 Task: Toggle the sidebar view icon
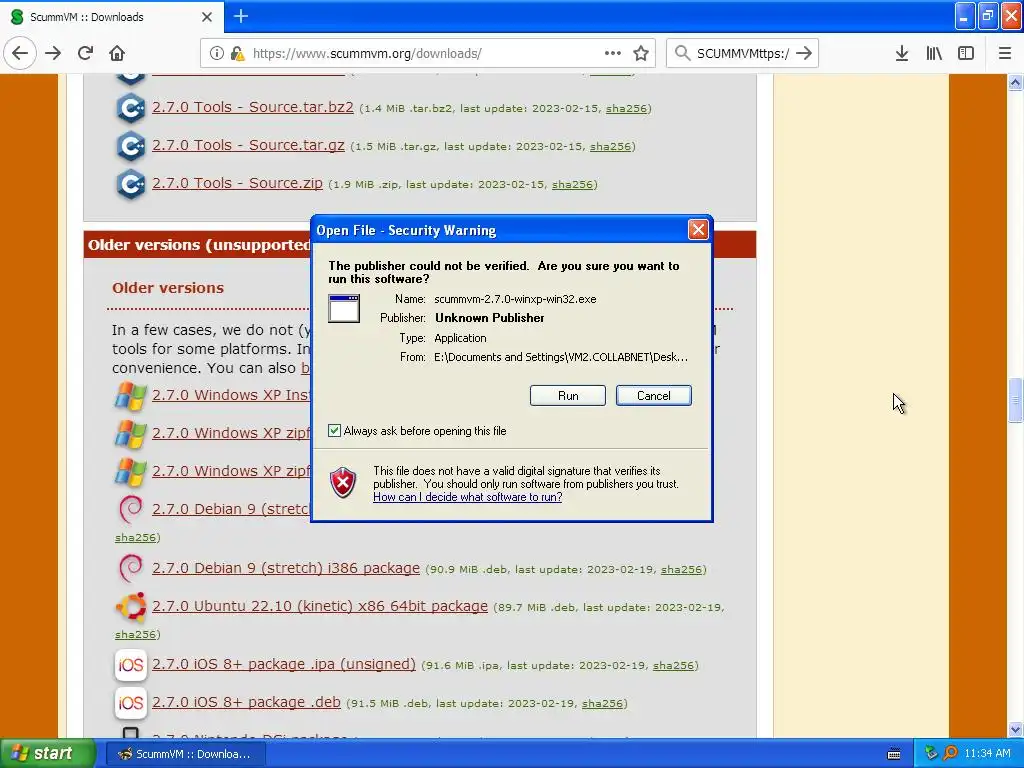point(966,53)
